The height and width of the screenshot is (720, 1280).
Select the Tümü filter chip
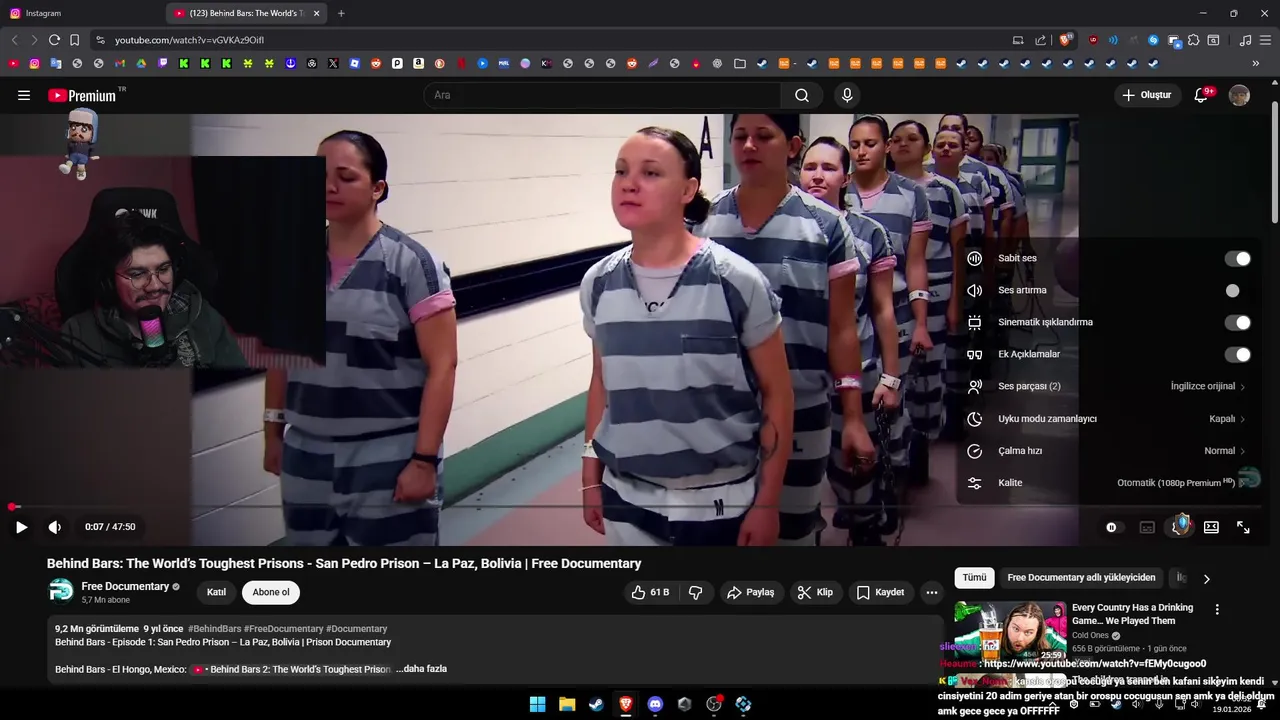click(974, 578)
